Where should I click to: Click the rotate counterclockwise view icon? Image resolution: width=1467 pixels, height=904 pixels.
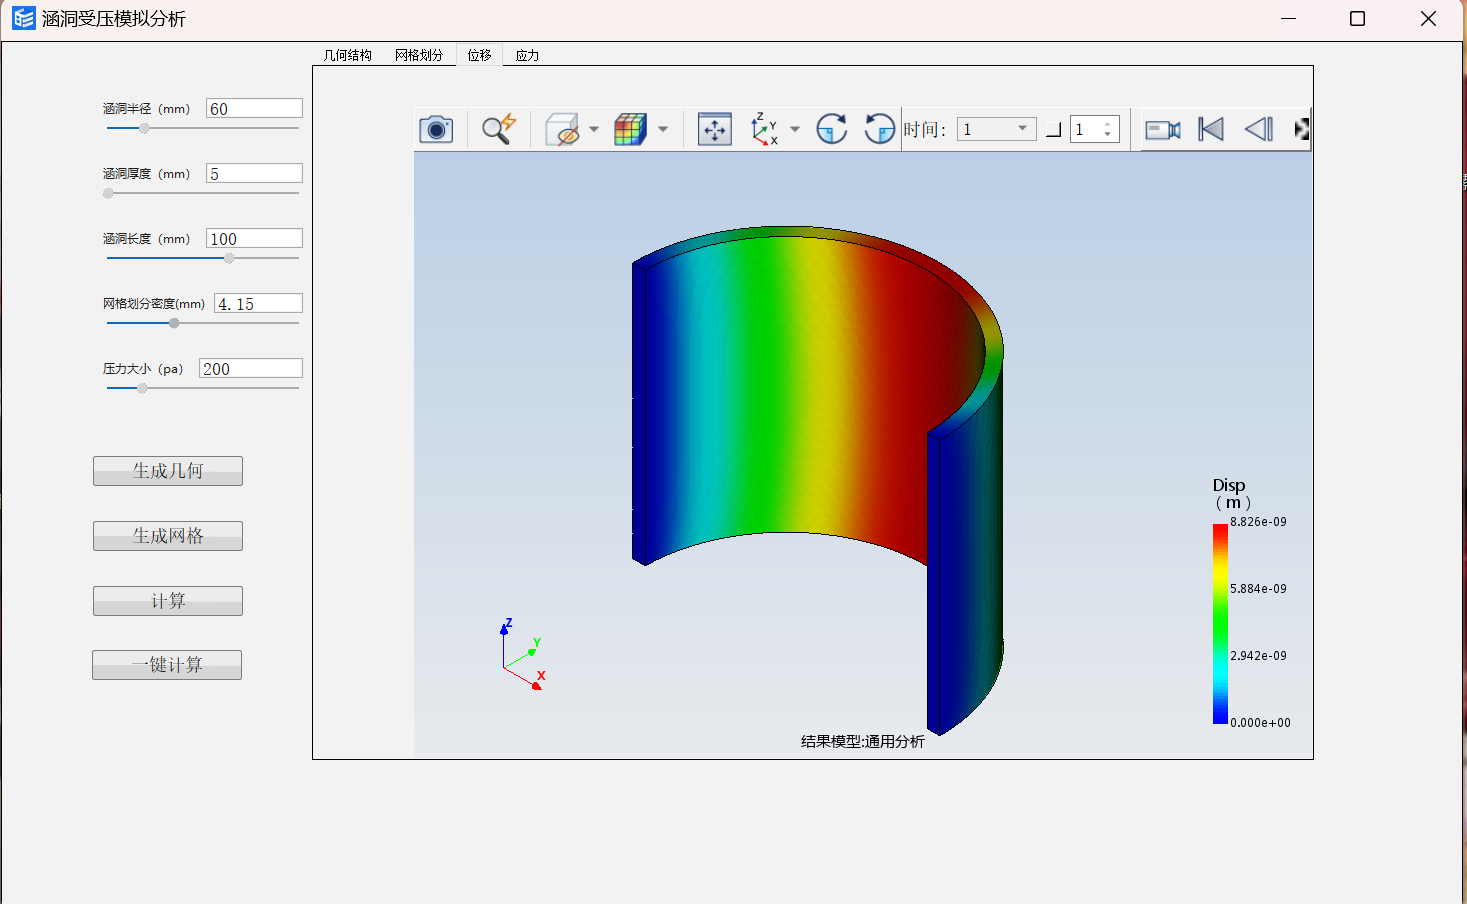point(879,129)
